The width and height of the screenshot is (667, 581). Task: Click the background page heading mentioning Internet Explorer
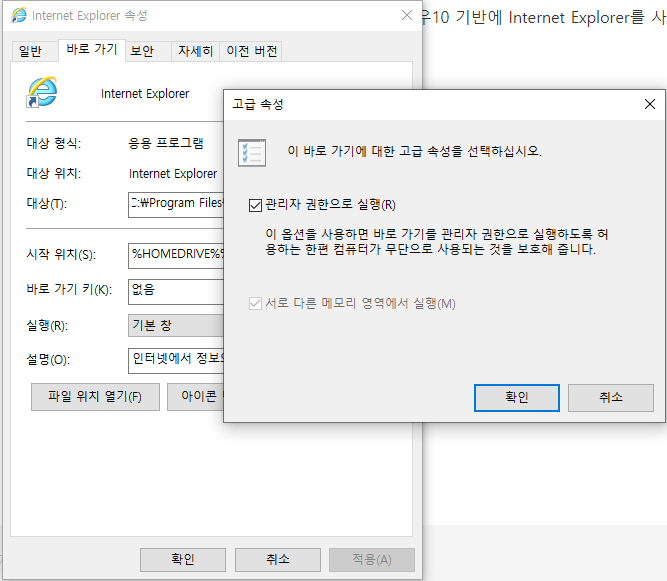(543, 17)
